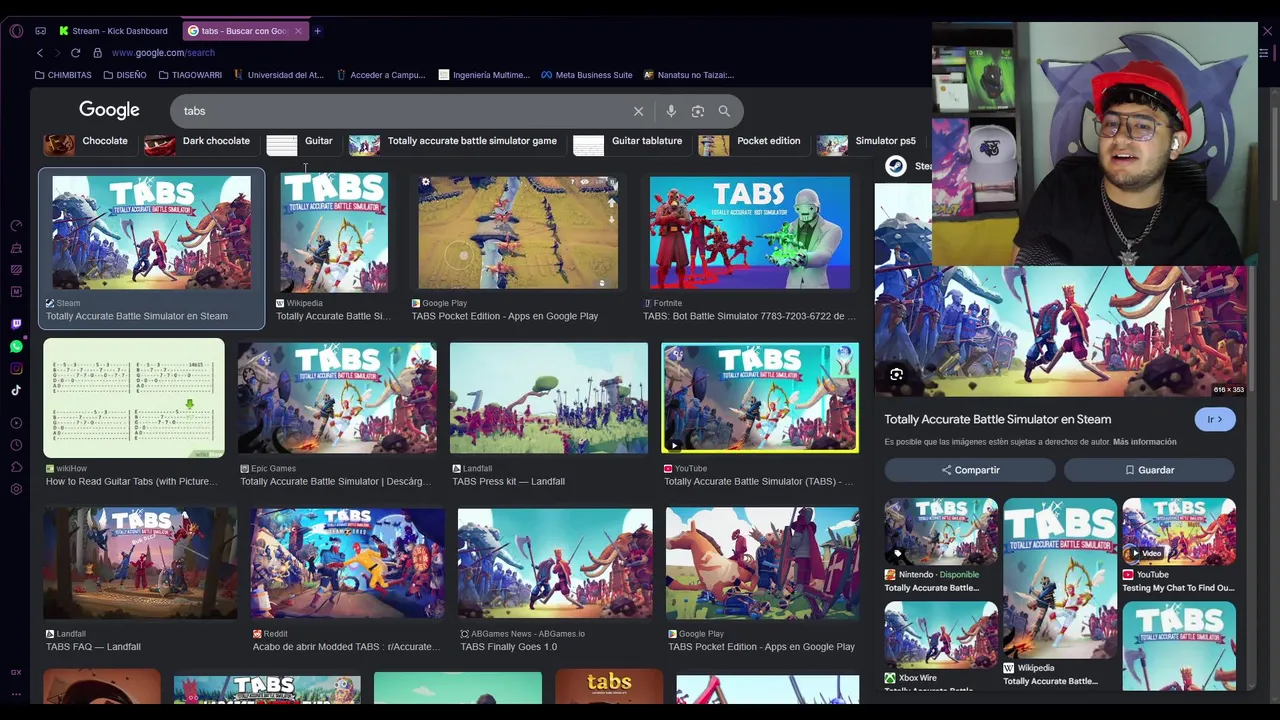
Task: Open the player sidebar icon
Action: 16,423
